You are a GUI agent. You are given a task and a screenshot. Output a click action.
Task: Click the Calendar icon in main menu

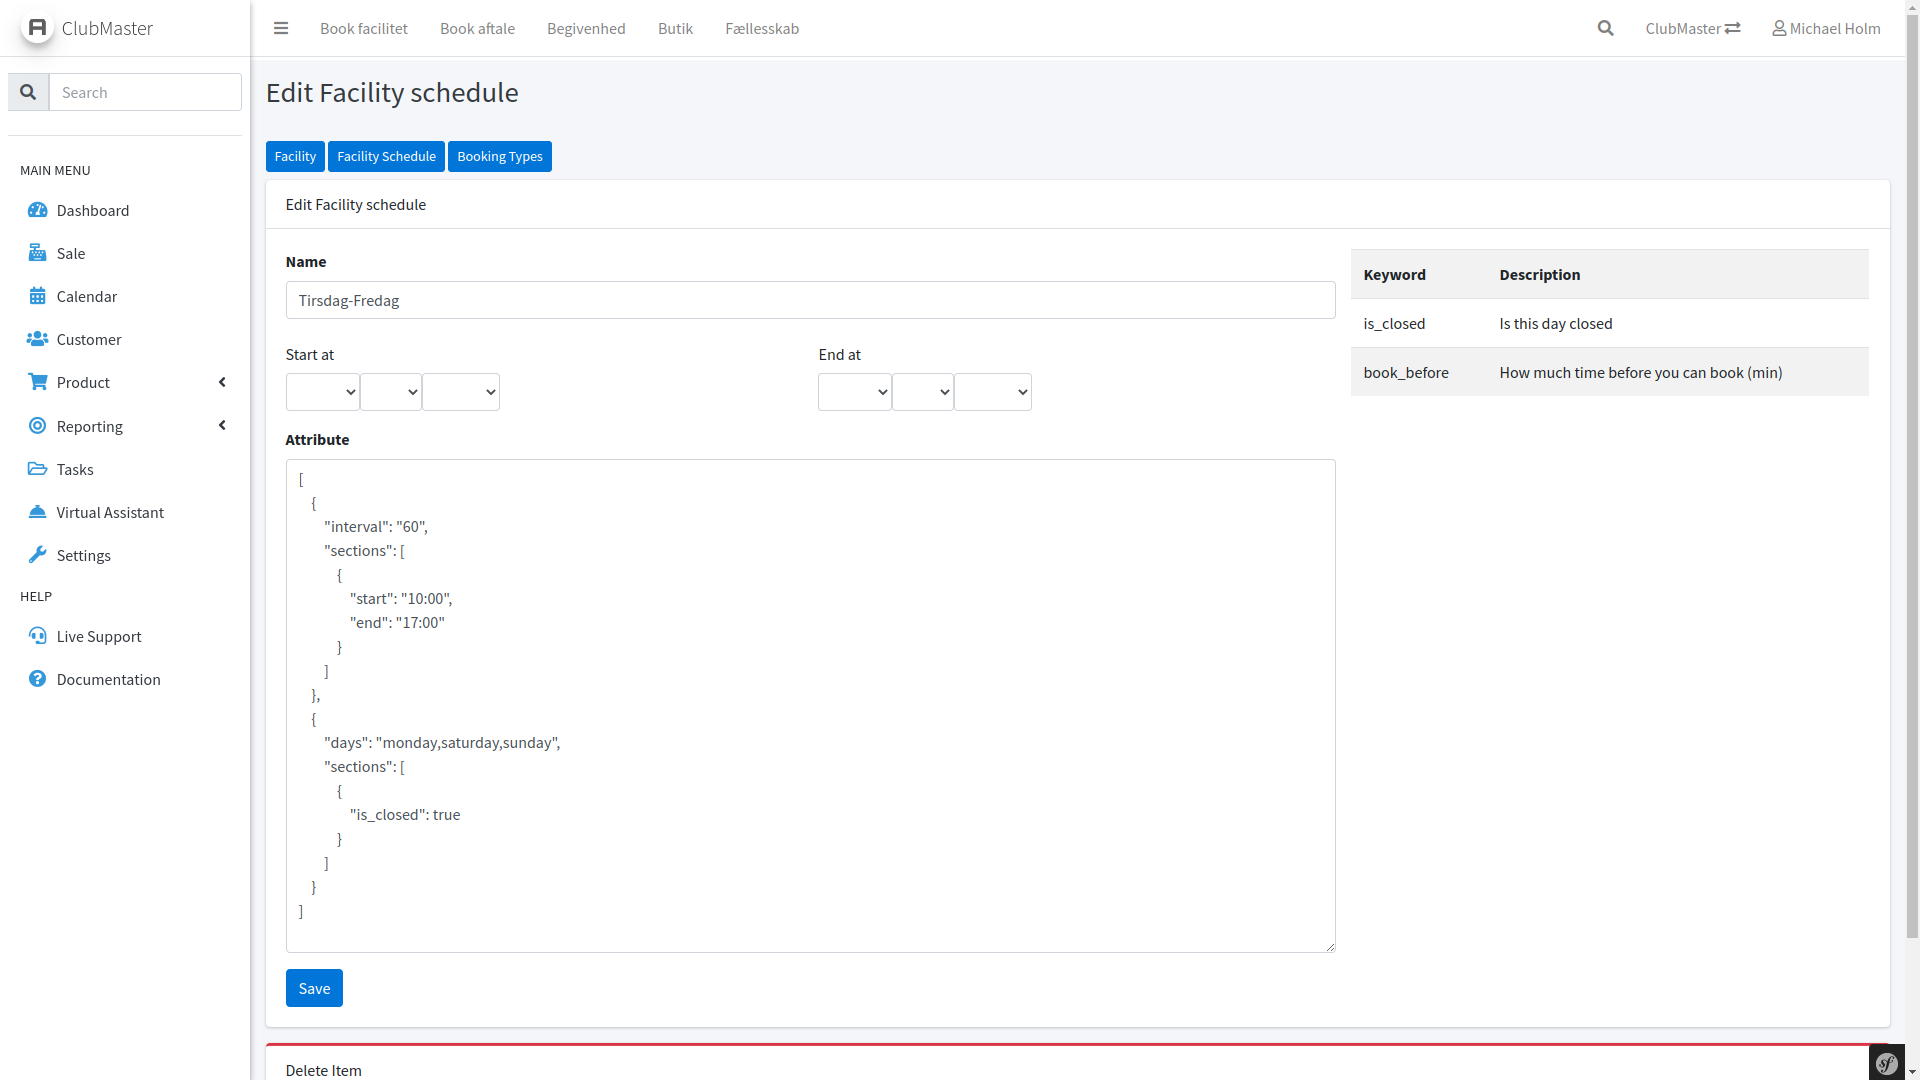37,296
